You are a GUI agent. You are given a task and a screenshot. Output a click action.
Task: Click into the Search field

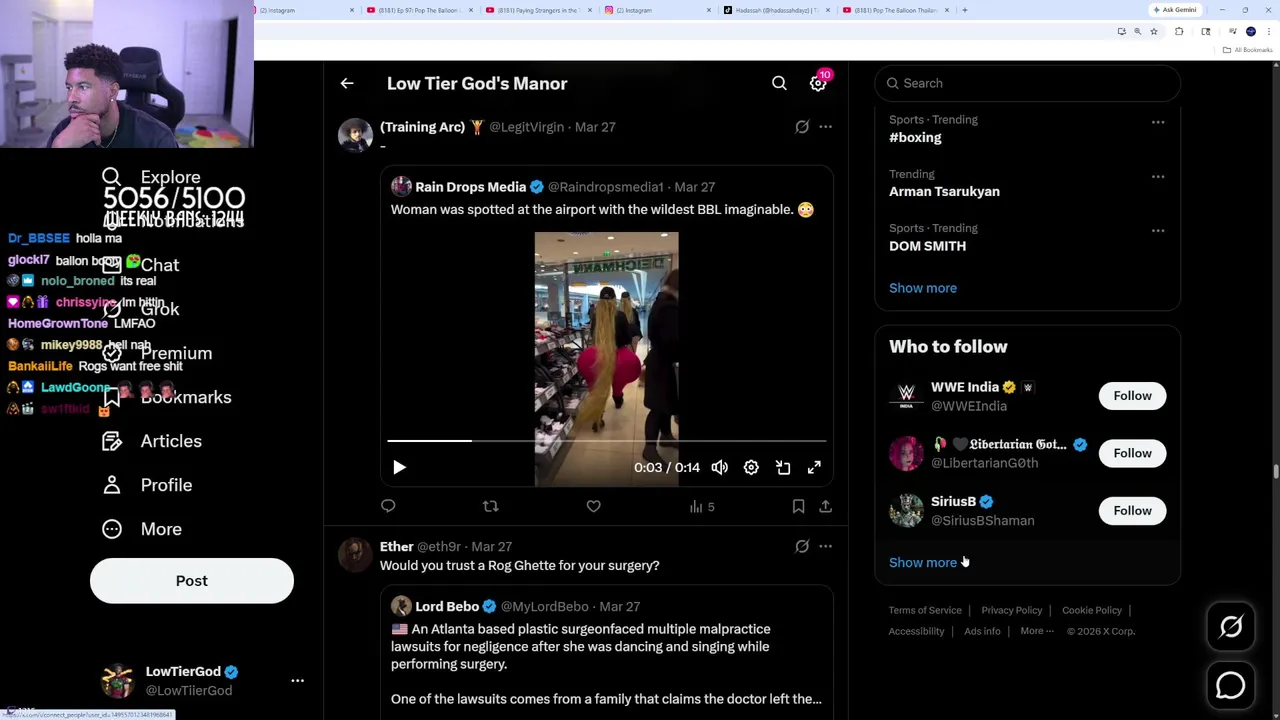1027,83
